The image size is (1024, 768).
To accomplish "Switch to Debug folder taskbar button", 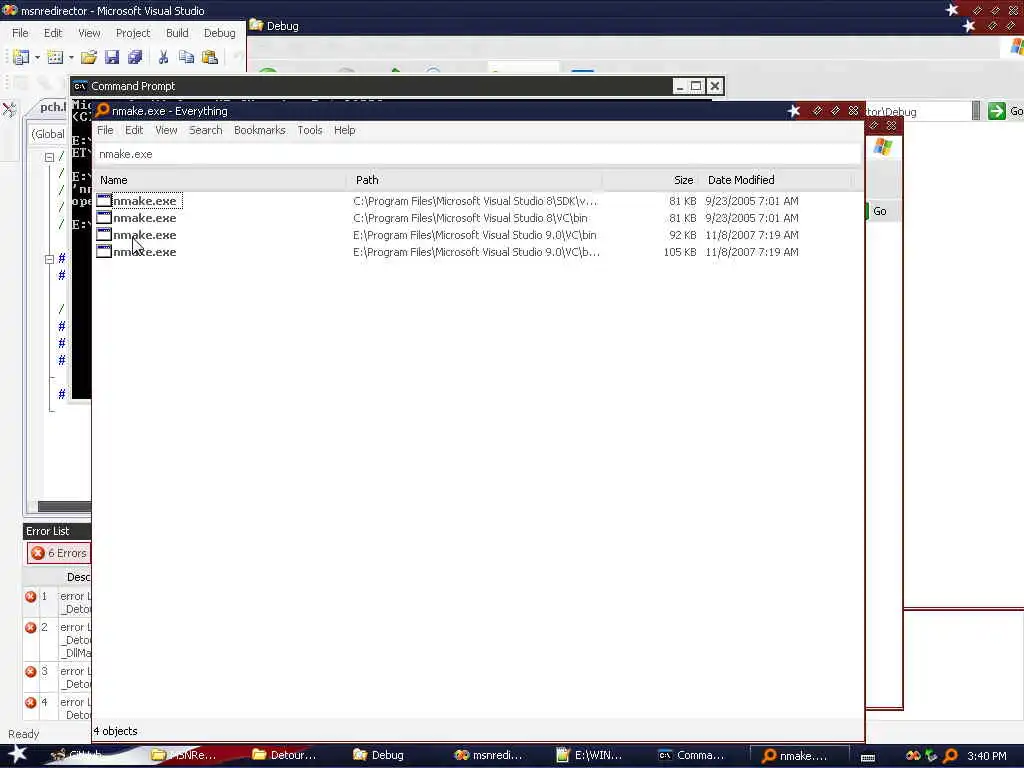I will coord(379,755).
